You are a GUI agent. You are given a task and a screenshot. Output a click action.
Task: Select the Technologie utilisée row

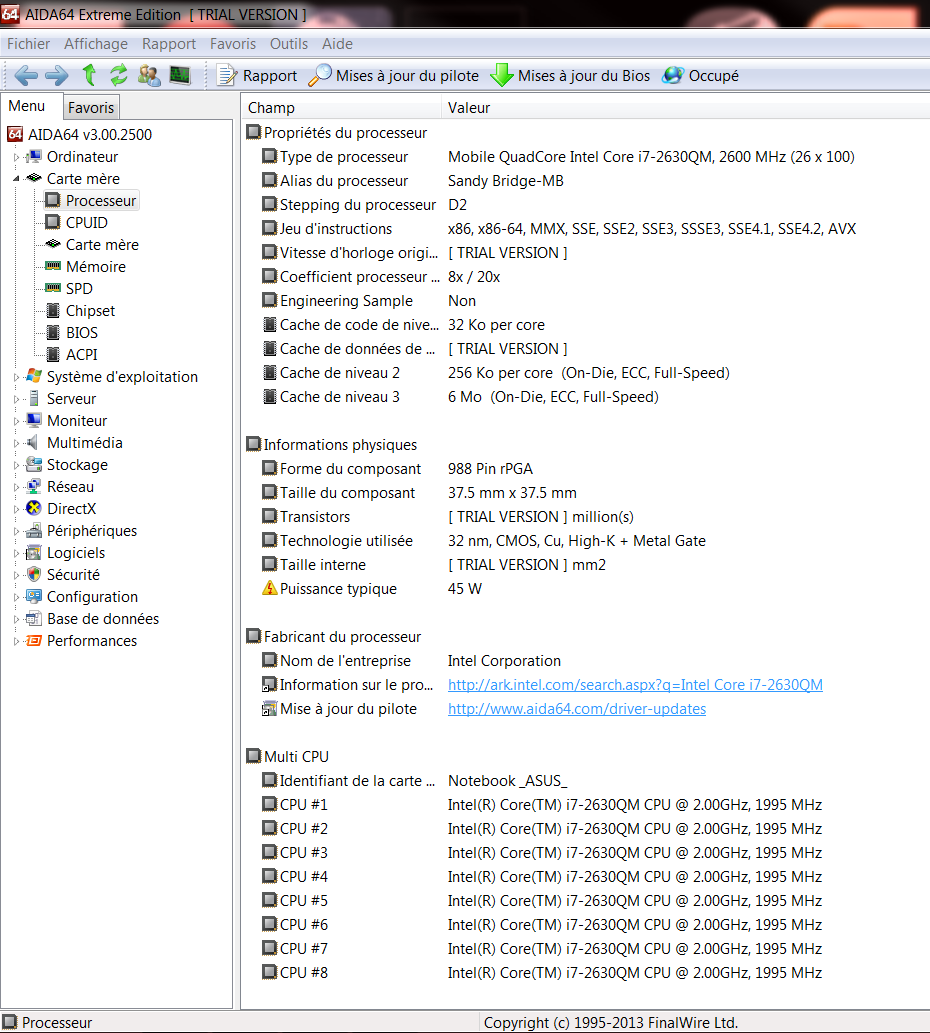(586, 541)
